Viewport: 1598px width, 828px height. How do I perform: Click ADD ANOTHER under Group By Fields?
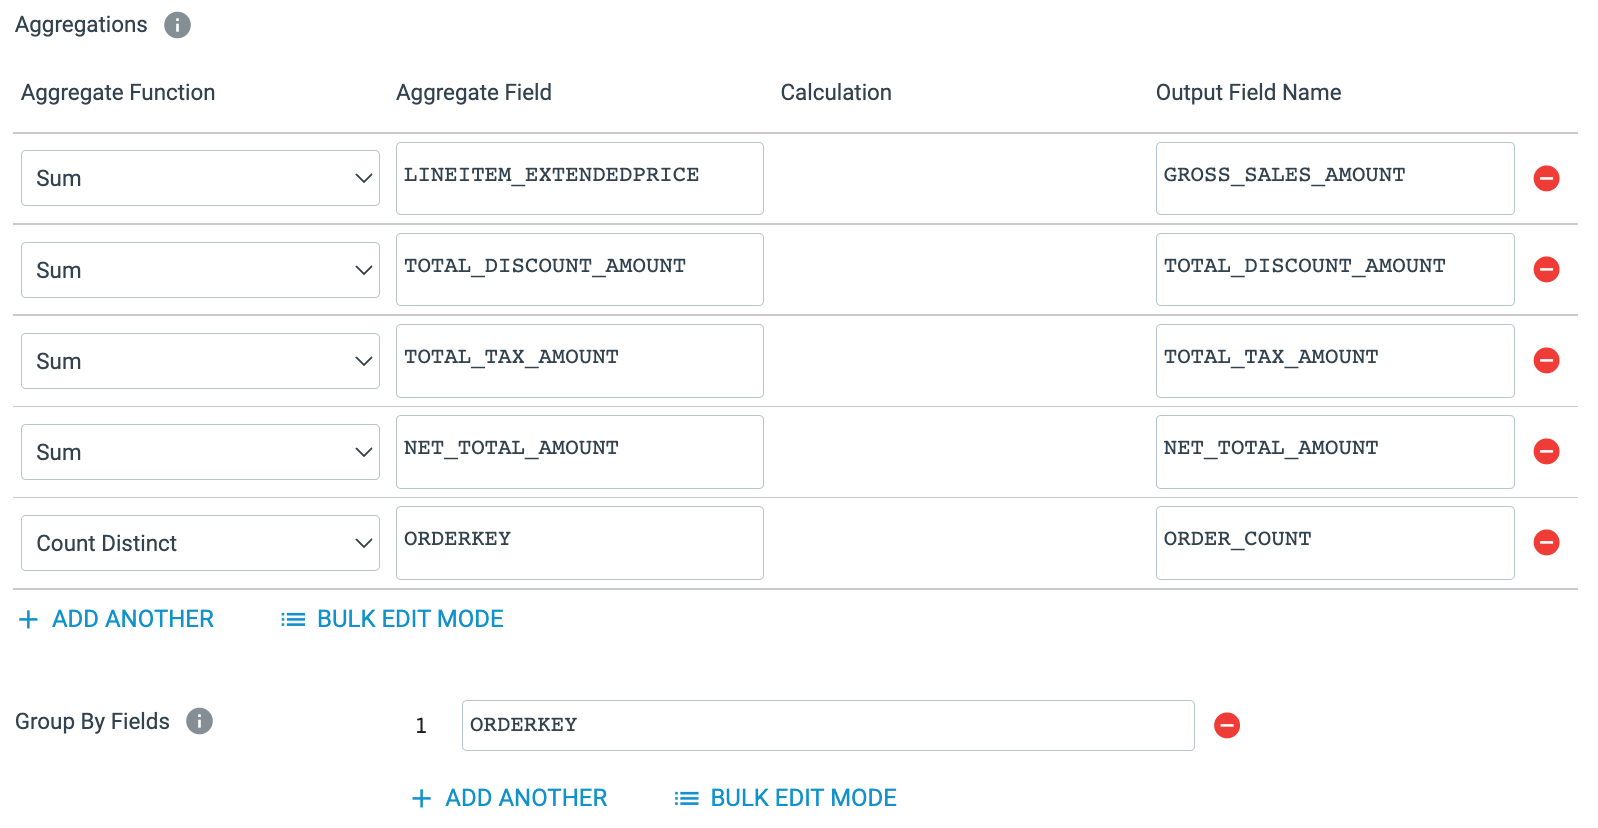508,797
